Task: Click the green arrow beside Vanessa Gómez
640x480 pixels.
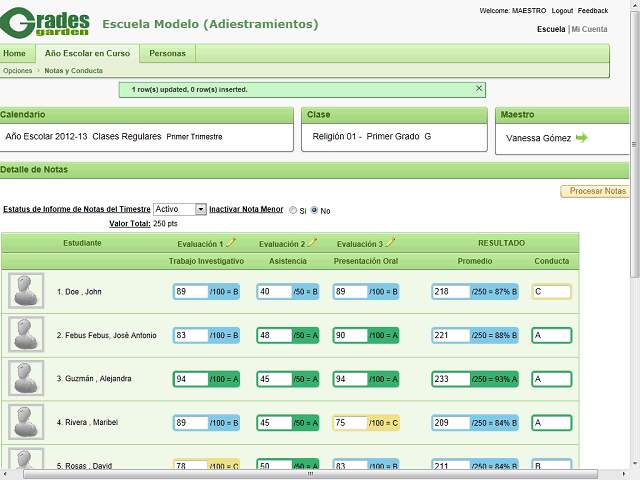Action: coord(582,138)
